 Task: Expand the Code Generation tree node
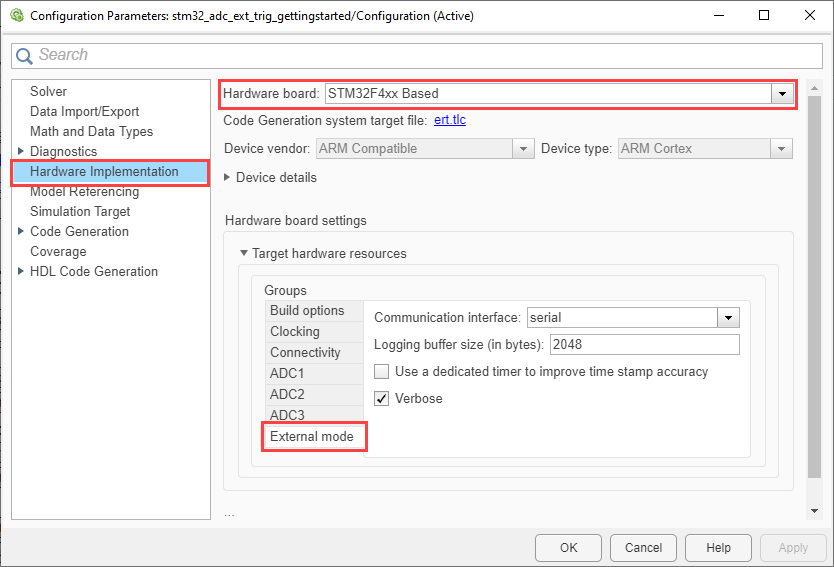click(x=21, y=232)
